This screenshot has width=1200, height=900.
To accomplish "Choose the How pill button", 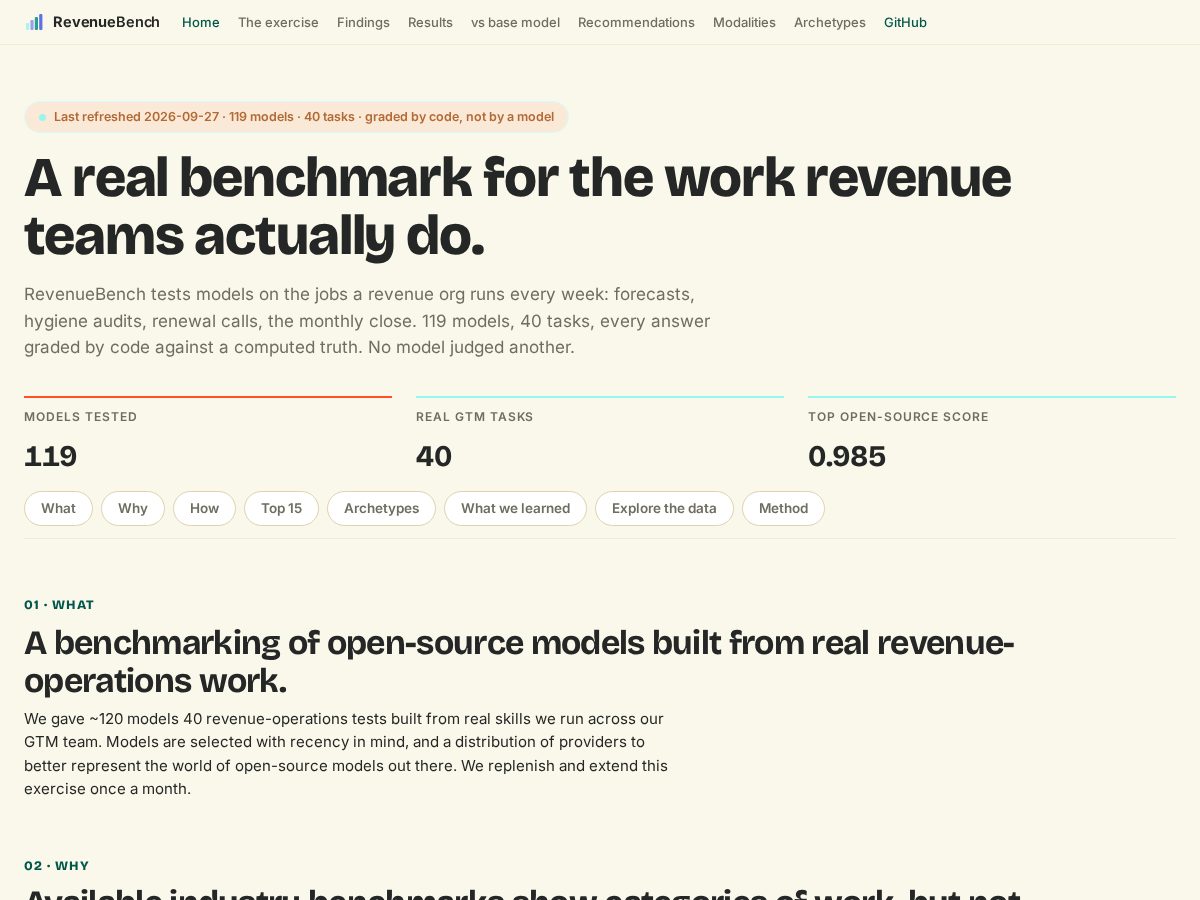I will (204, 508).
